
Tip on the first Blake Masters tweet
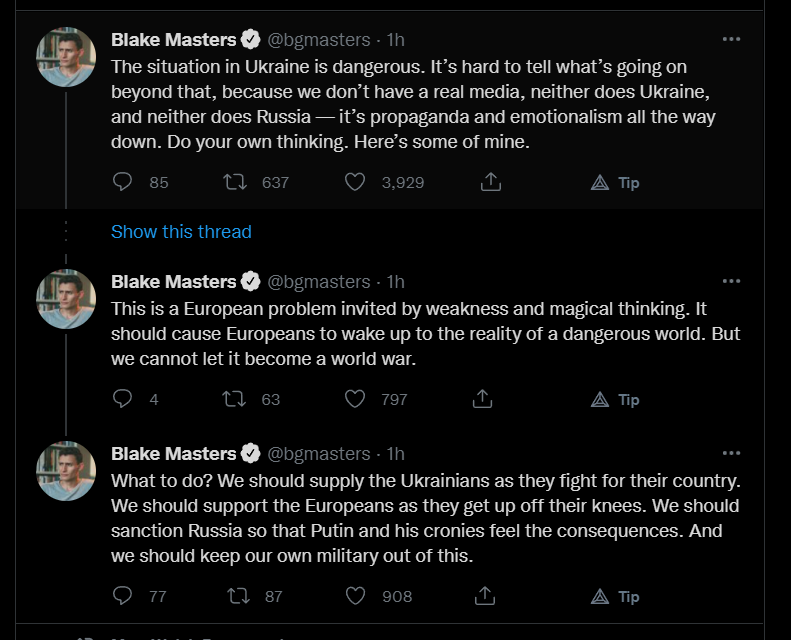(x=615, y=183)
